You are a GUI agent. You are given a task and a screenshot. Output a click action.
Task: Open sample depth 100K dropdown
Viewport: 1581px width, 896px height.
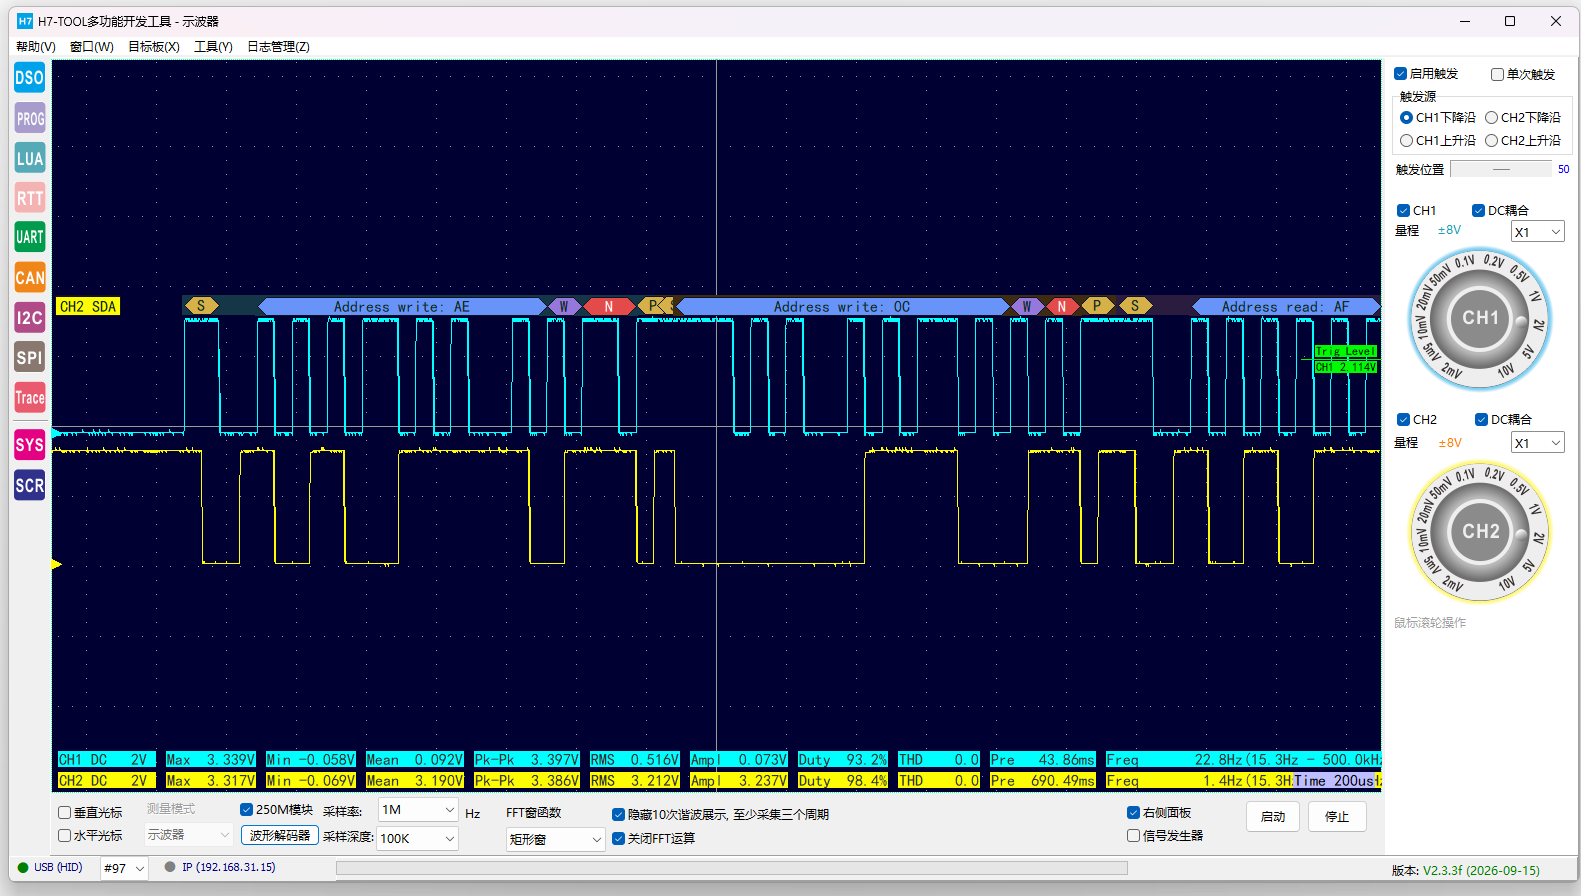418,838
